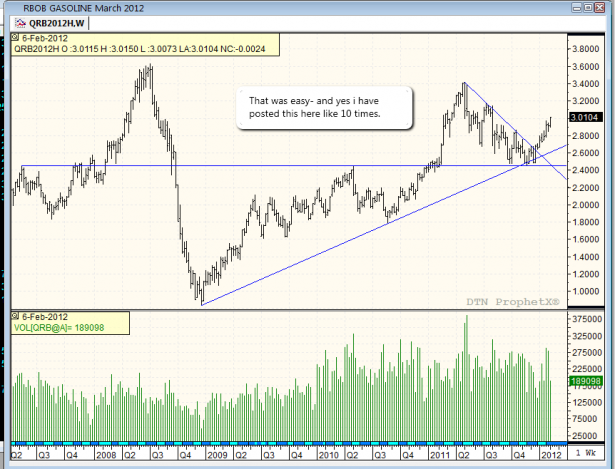
Task: Maximize the RBOB GASOLINE chart window
Action: [x=588, y=7]
